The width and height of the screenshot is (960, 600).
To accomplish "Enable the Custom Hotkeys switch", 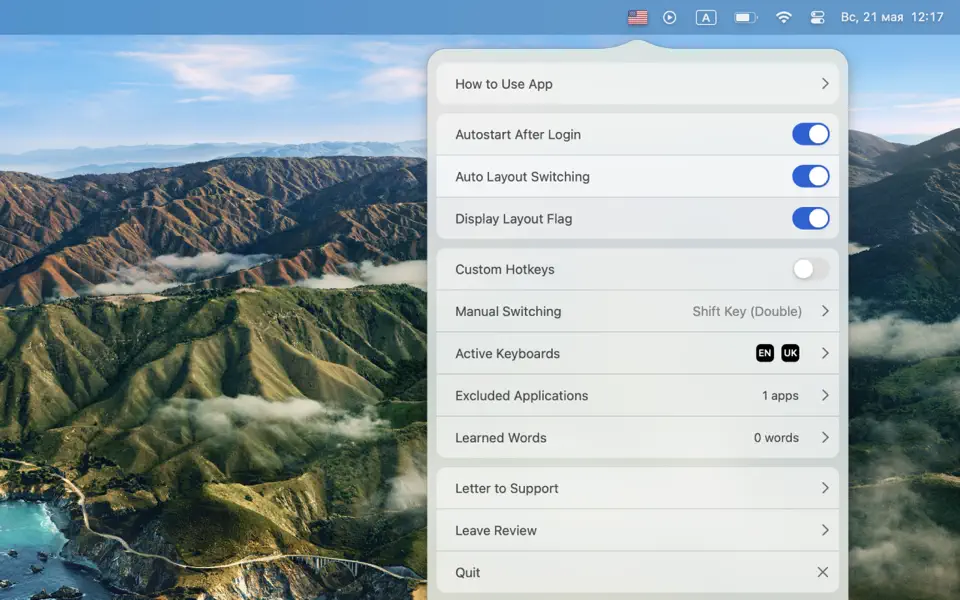I will point(811,269).
